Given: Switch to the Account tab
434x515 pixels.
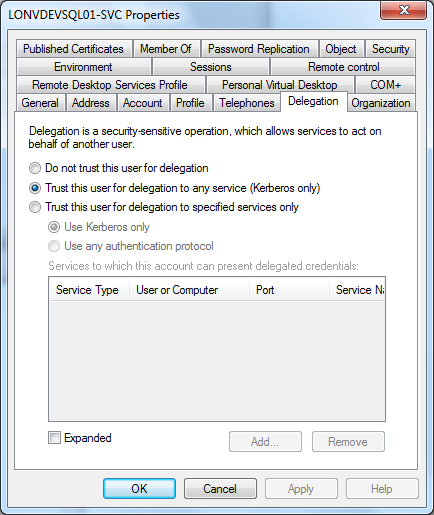Looking at the screenshot, I should tap(143, 103).
